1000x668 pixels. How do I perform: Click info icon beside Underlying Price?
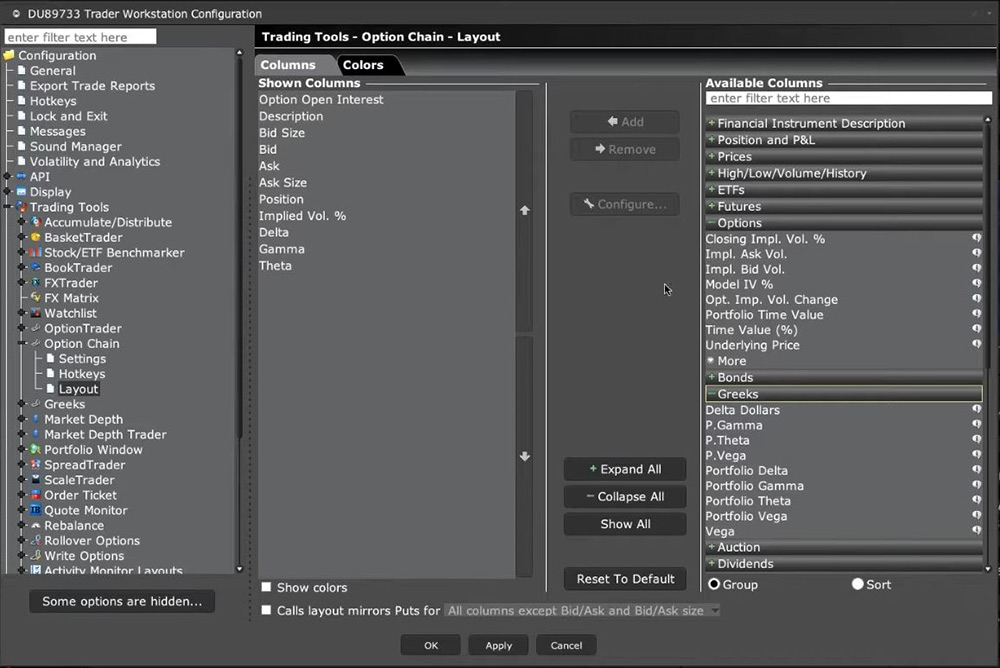point(976,344)
